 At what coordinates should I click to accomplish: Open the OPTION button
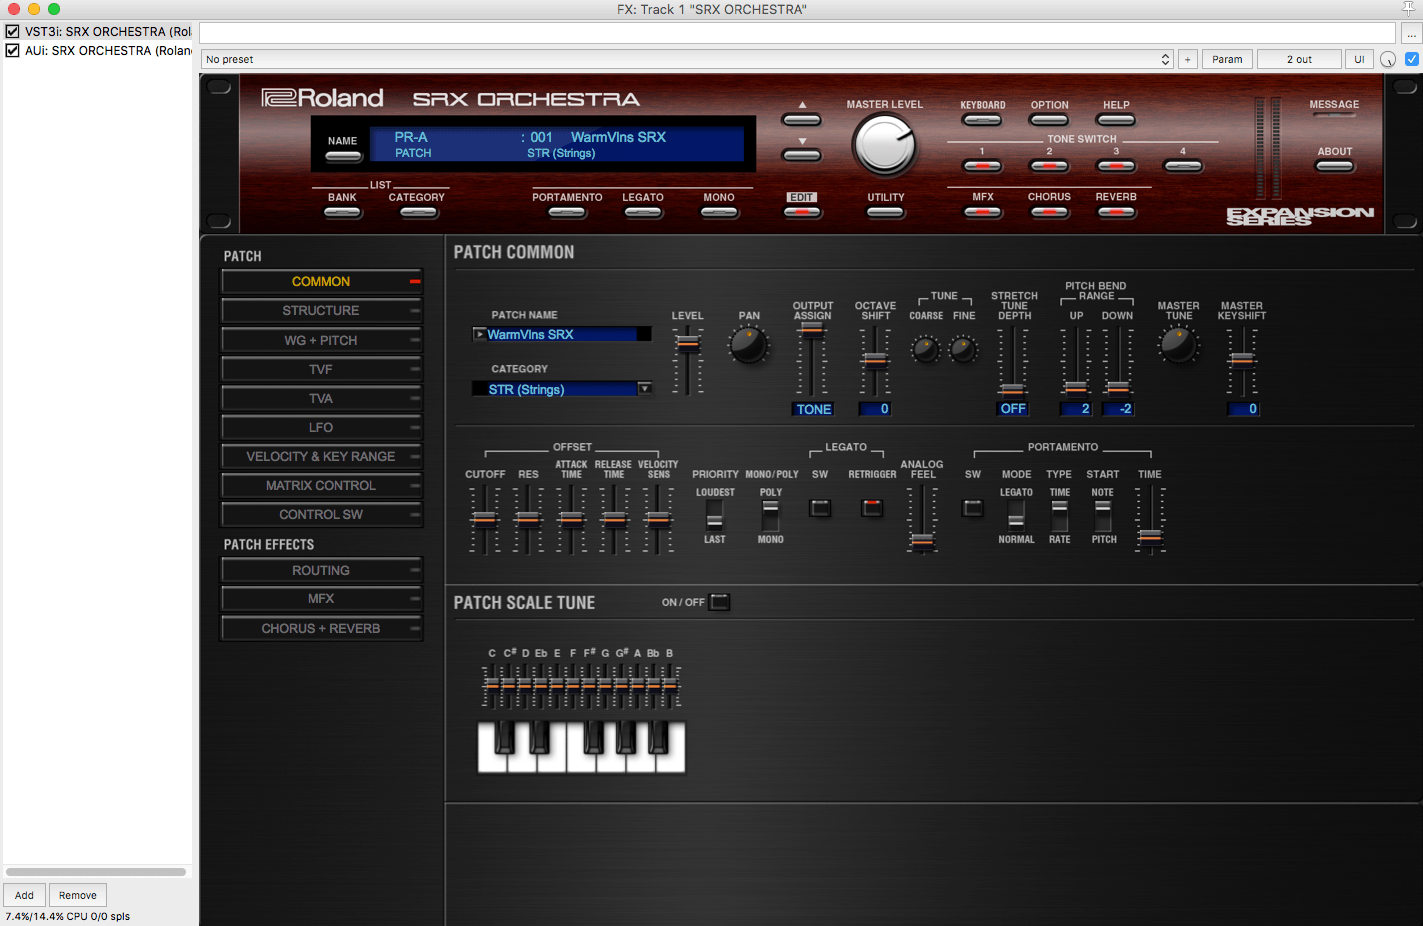click(x=1049, y=120)
